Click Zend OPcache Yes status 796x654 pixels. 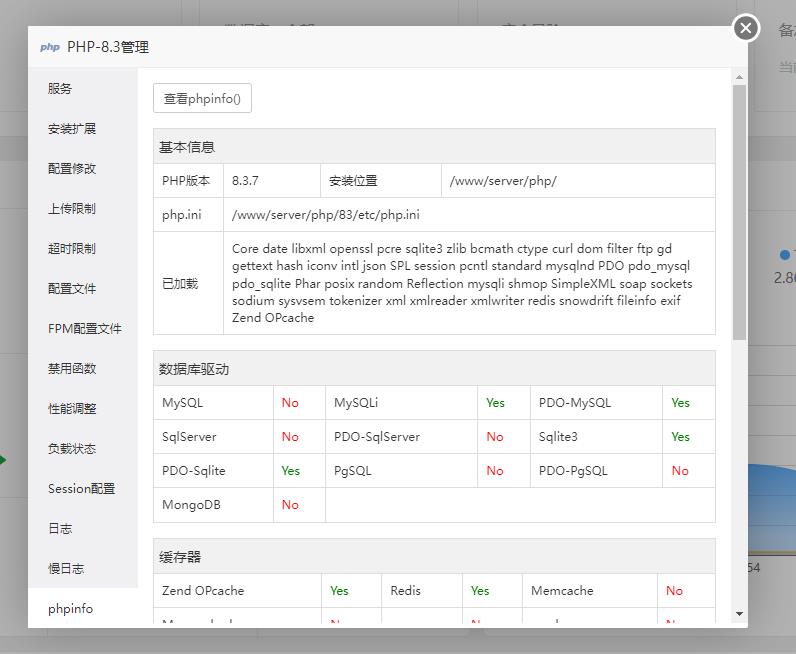click(x=339, y=591)
